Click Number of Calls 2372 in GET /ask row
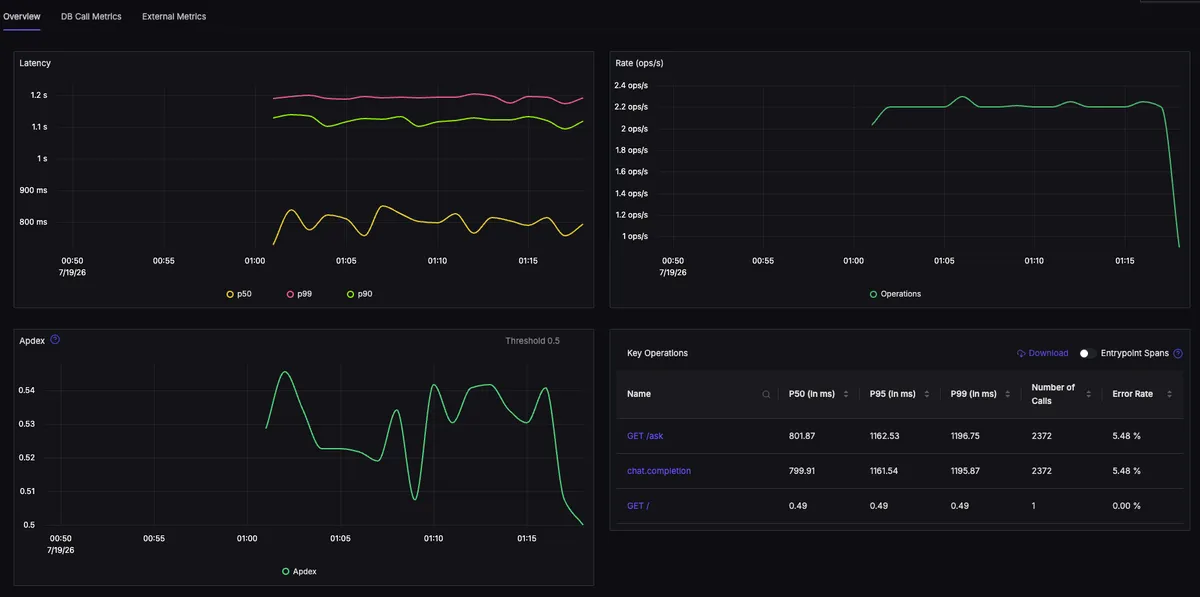Image resolution: width=1200 pixels, height=597 pixels. (1042, 436)
